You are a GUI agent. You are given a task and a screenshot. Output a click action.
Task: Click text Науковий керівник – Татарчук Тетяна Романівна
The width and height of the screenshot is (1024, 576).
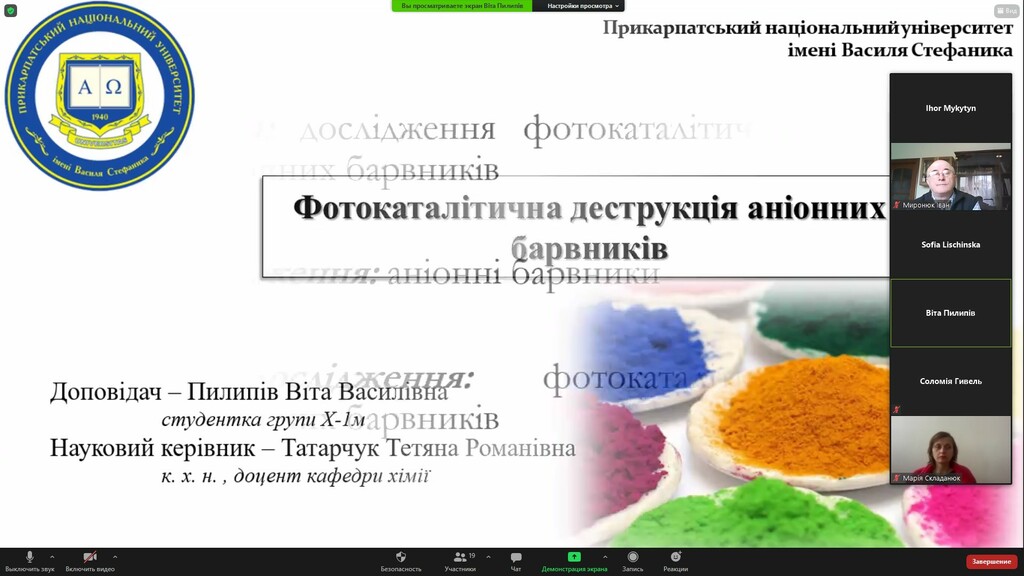tap(313, 448)
